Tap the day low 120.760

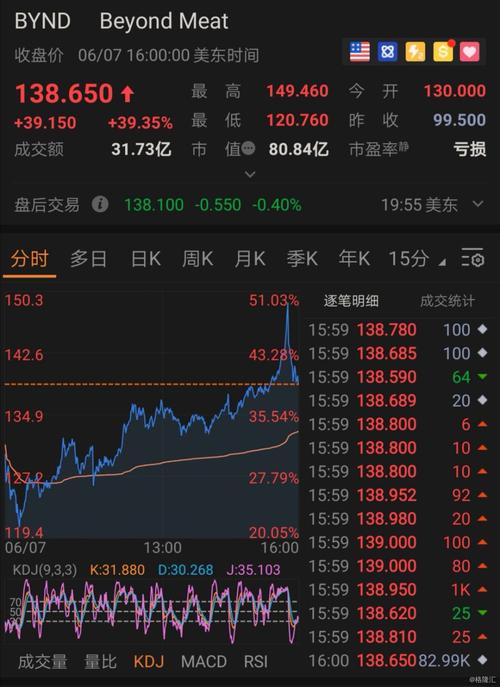pyautogui.click(x=297, y=120)
